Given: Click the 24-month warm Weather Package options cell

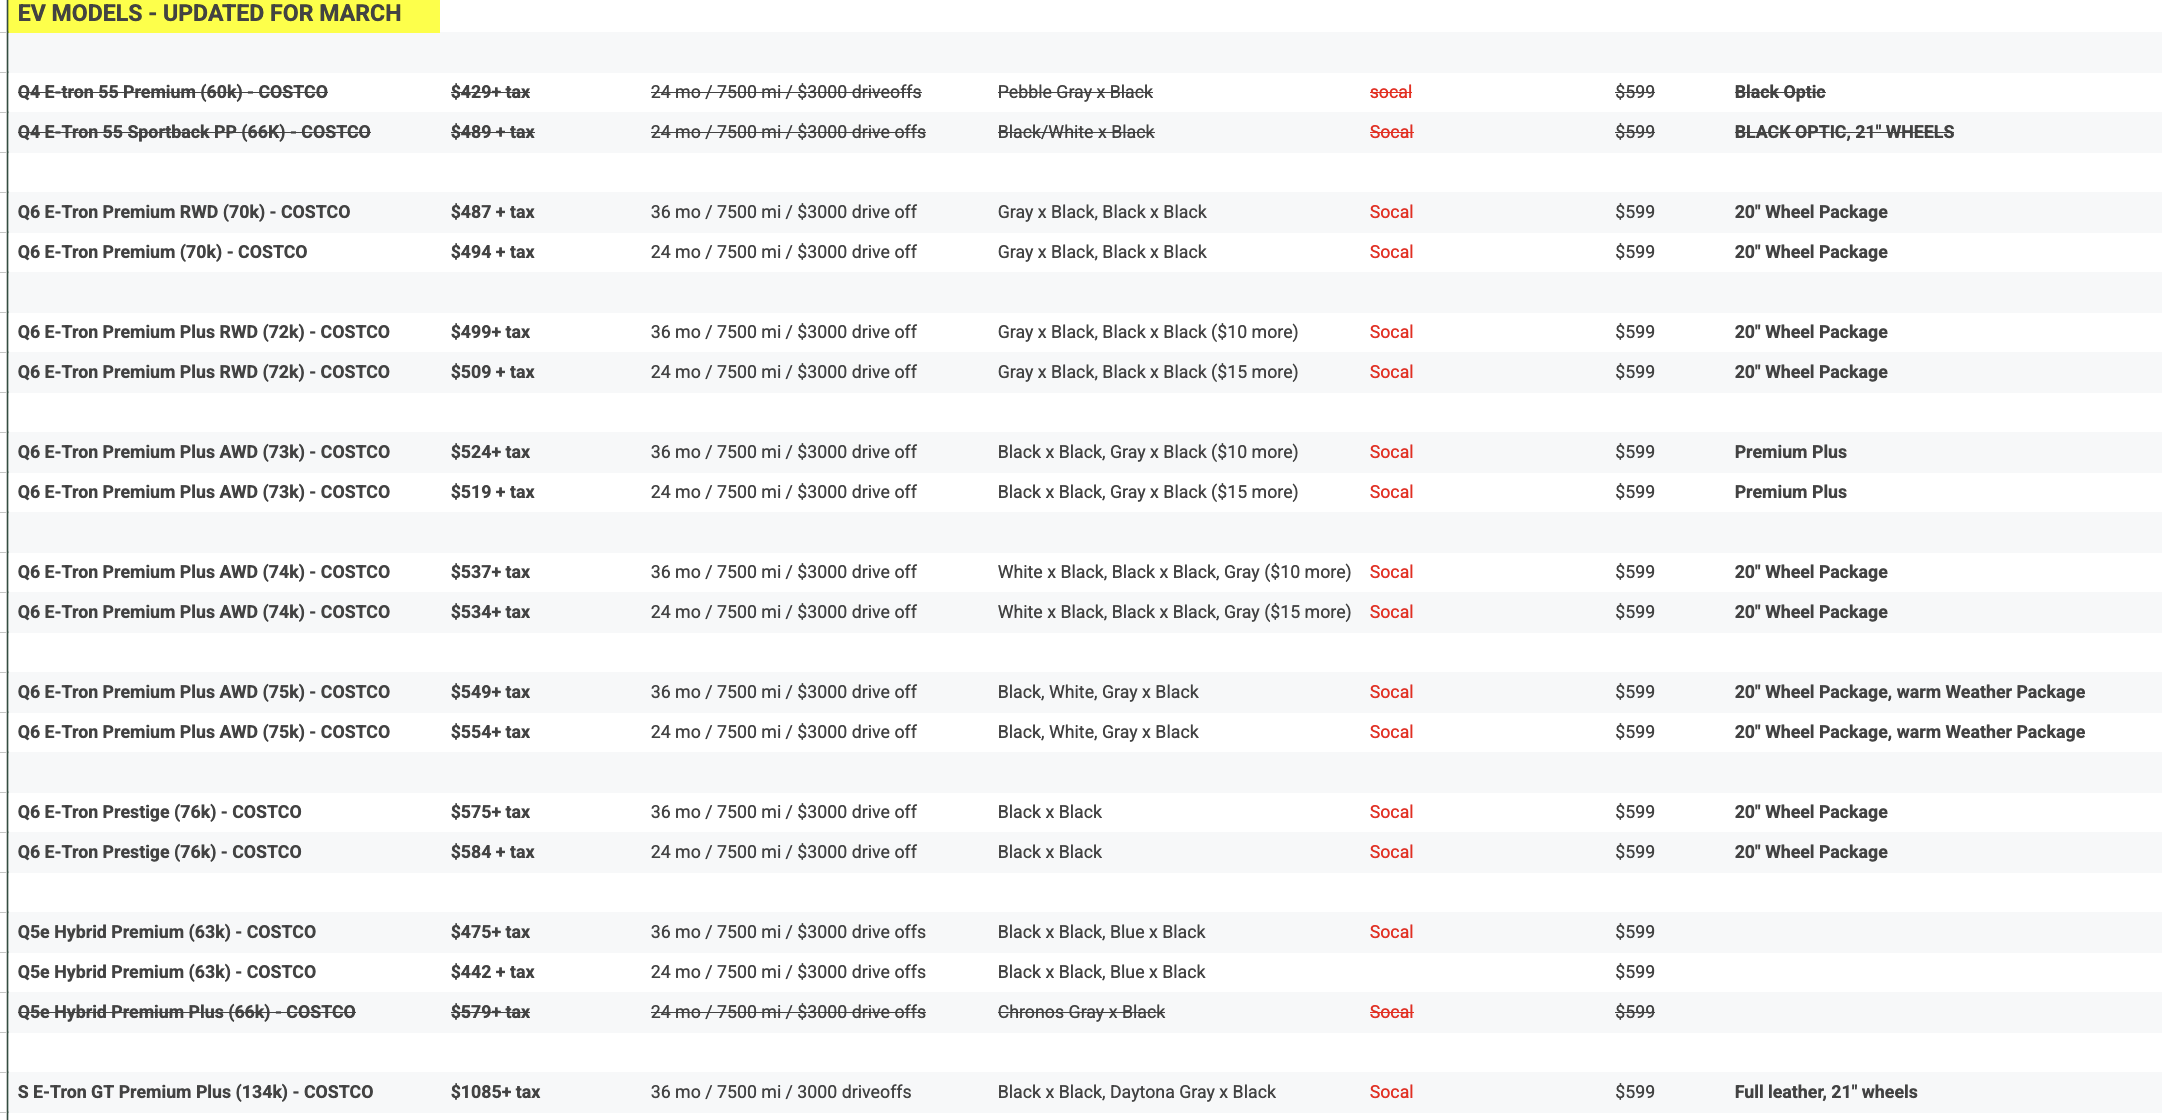Looking at the screenshot, I should (1910, 732).
